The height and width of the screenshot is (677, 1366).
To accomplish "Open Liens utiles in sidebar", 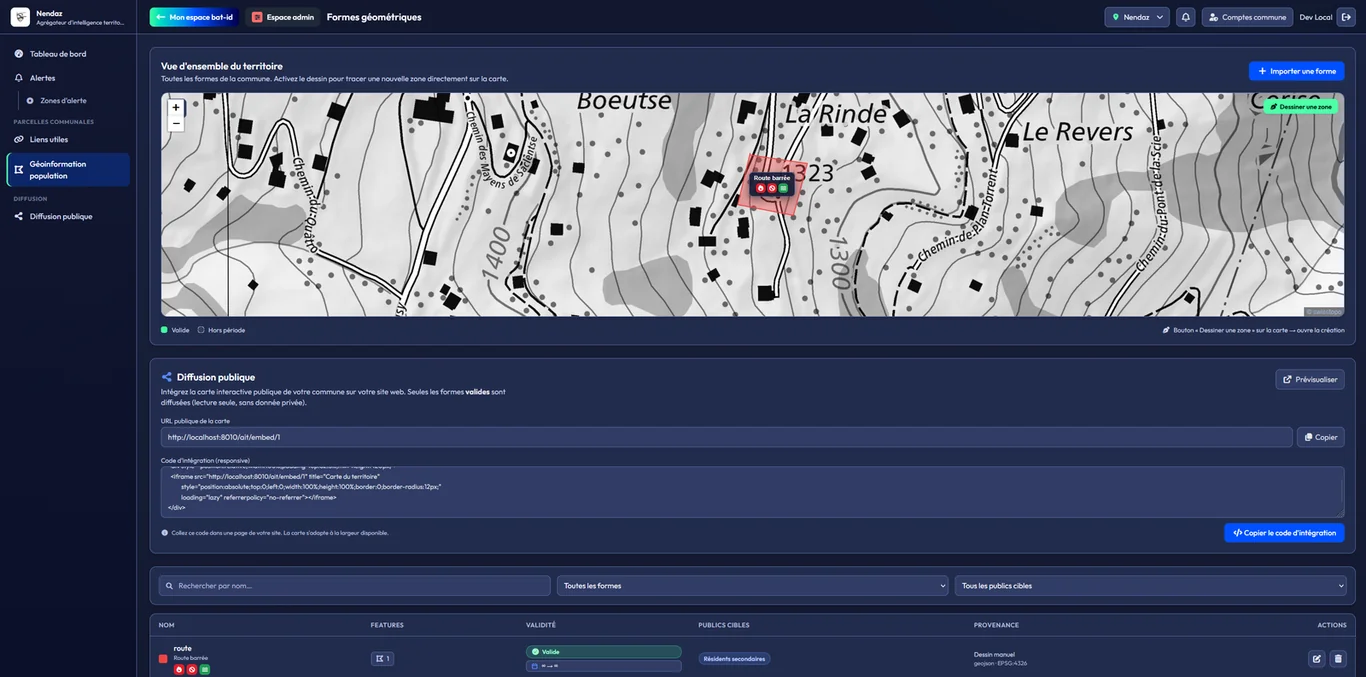I will pyautogui.click(x=68, y=139).
